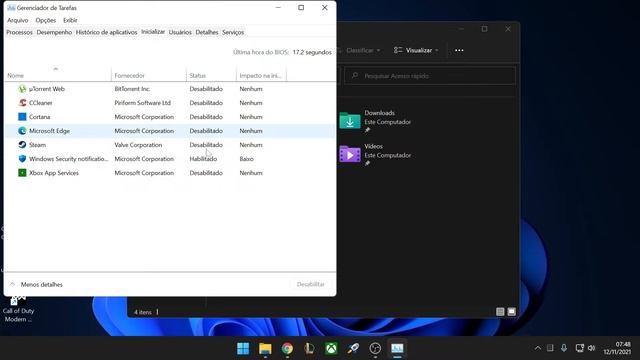This screenshot has height=360, width=640.
Task: Click the Baixo impact value
Action: (x=247, y=159)
